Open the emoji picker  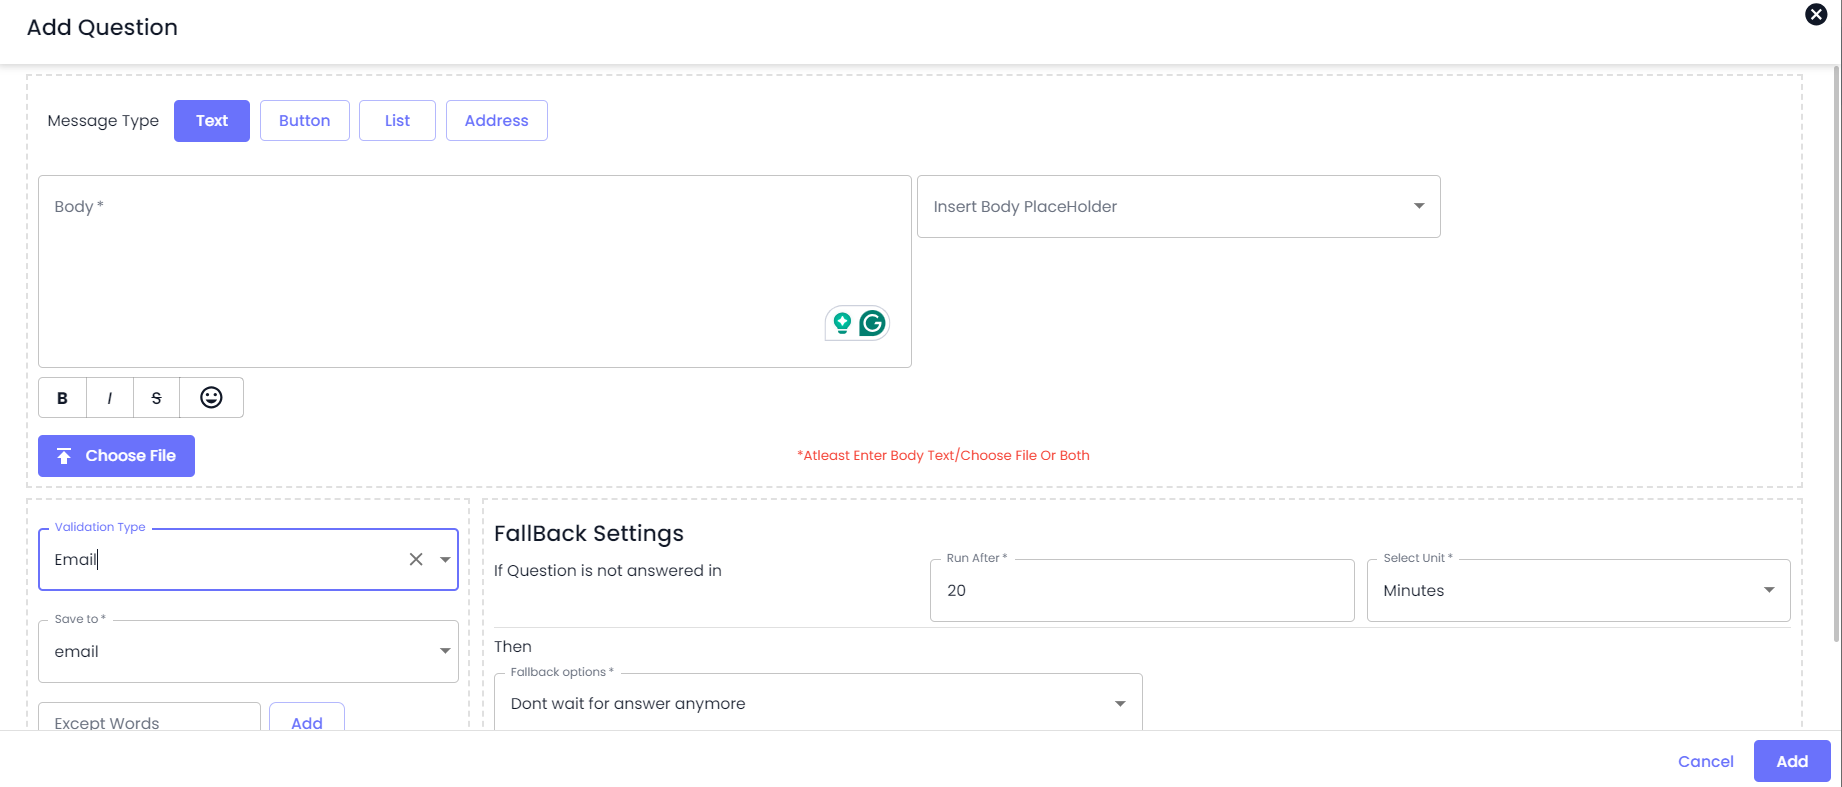[x=211, y=398]
